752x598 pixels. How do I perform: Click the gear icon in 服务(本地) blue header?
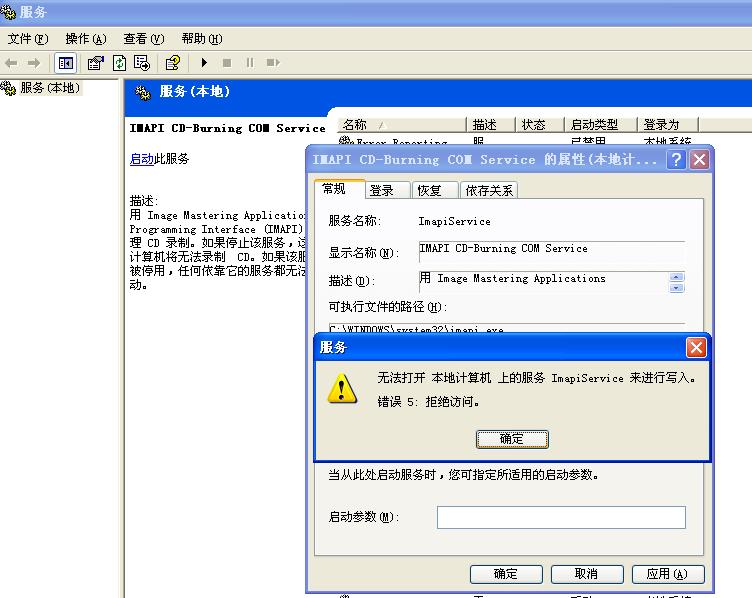click(x=143, y=92)
